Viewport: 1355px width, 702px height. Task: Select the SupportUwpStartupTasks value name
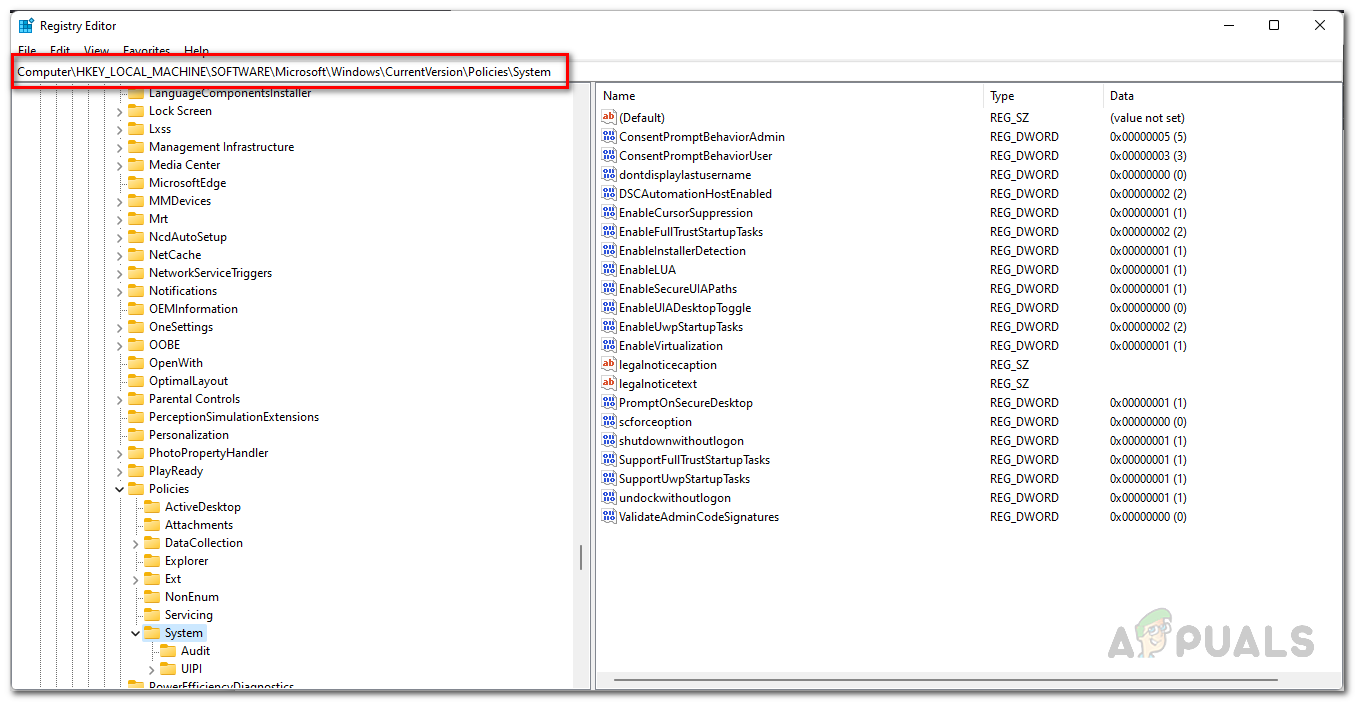[685, 478]
